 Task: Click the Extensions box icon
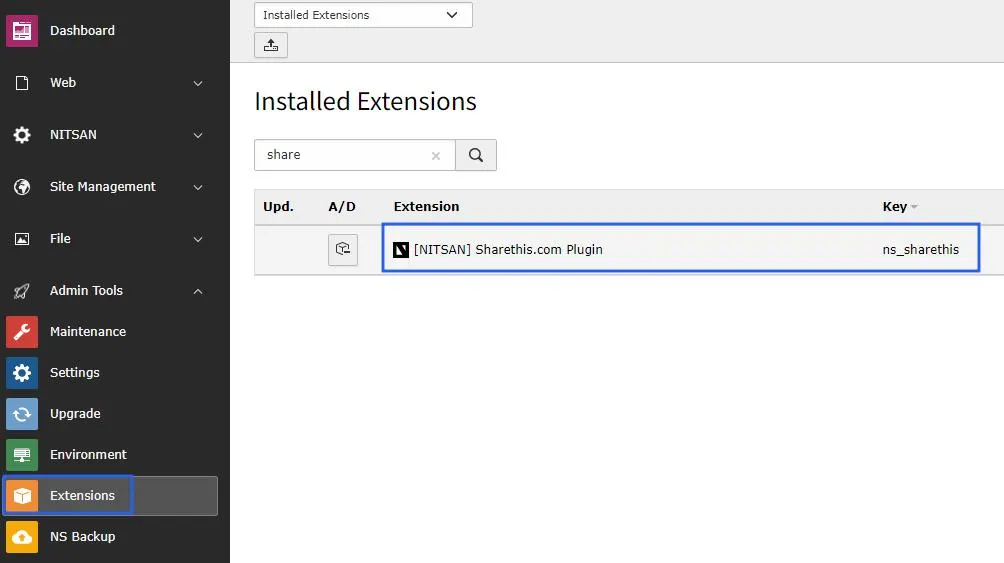[x=22, y=496]
